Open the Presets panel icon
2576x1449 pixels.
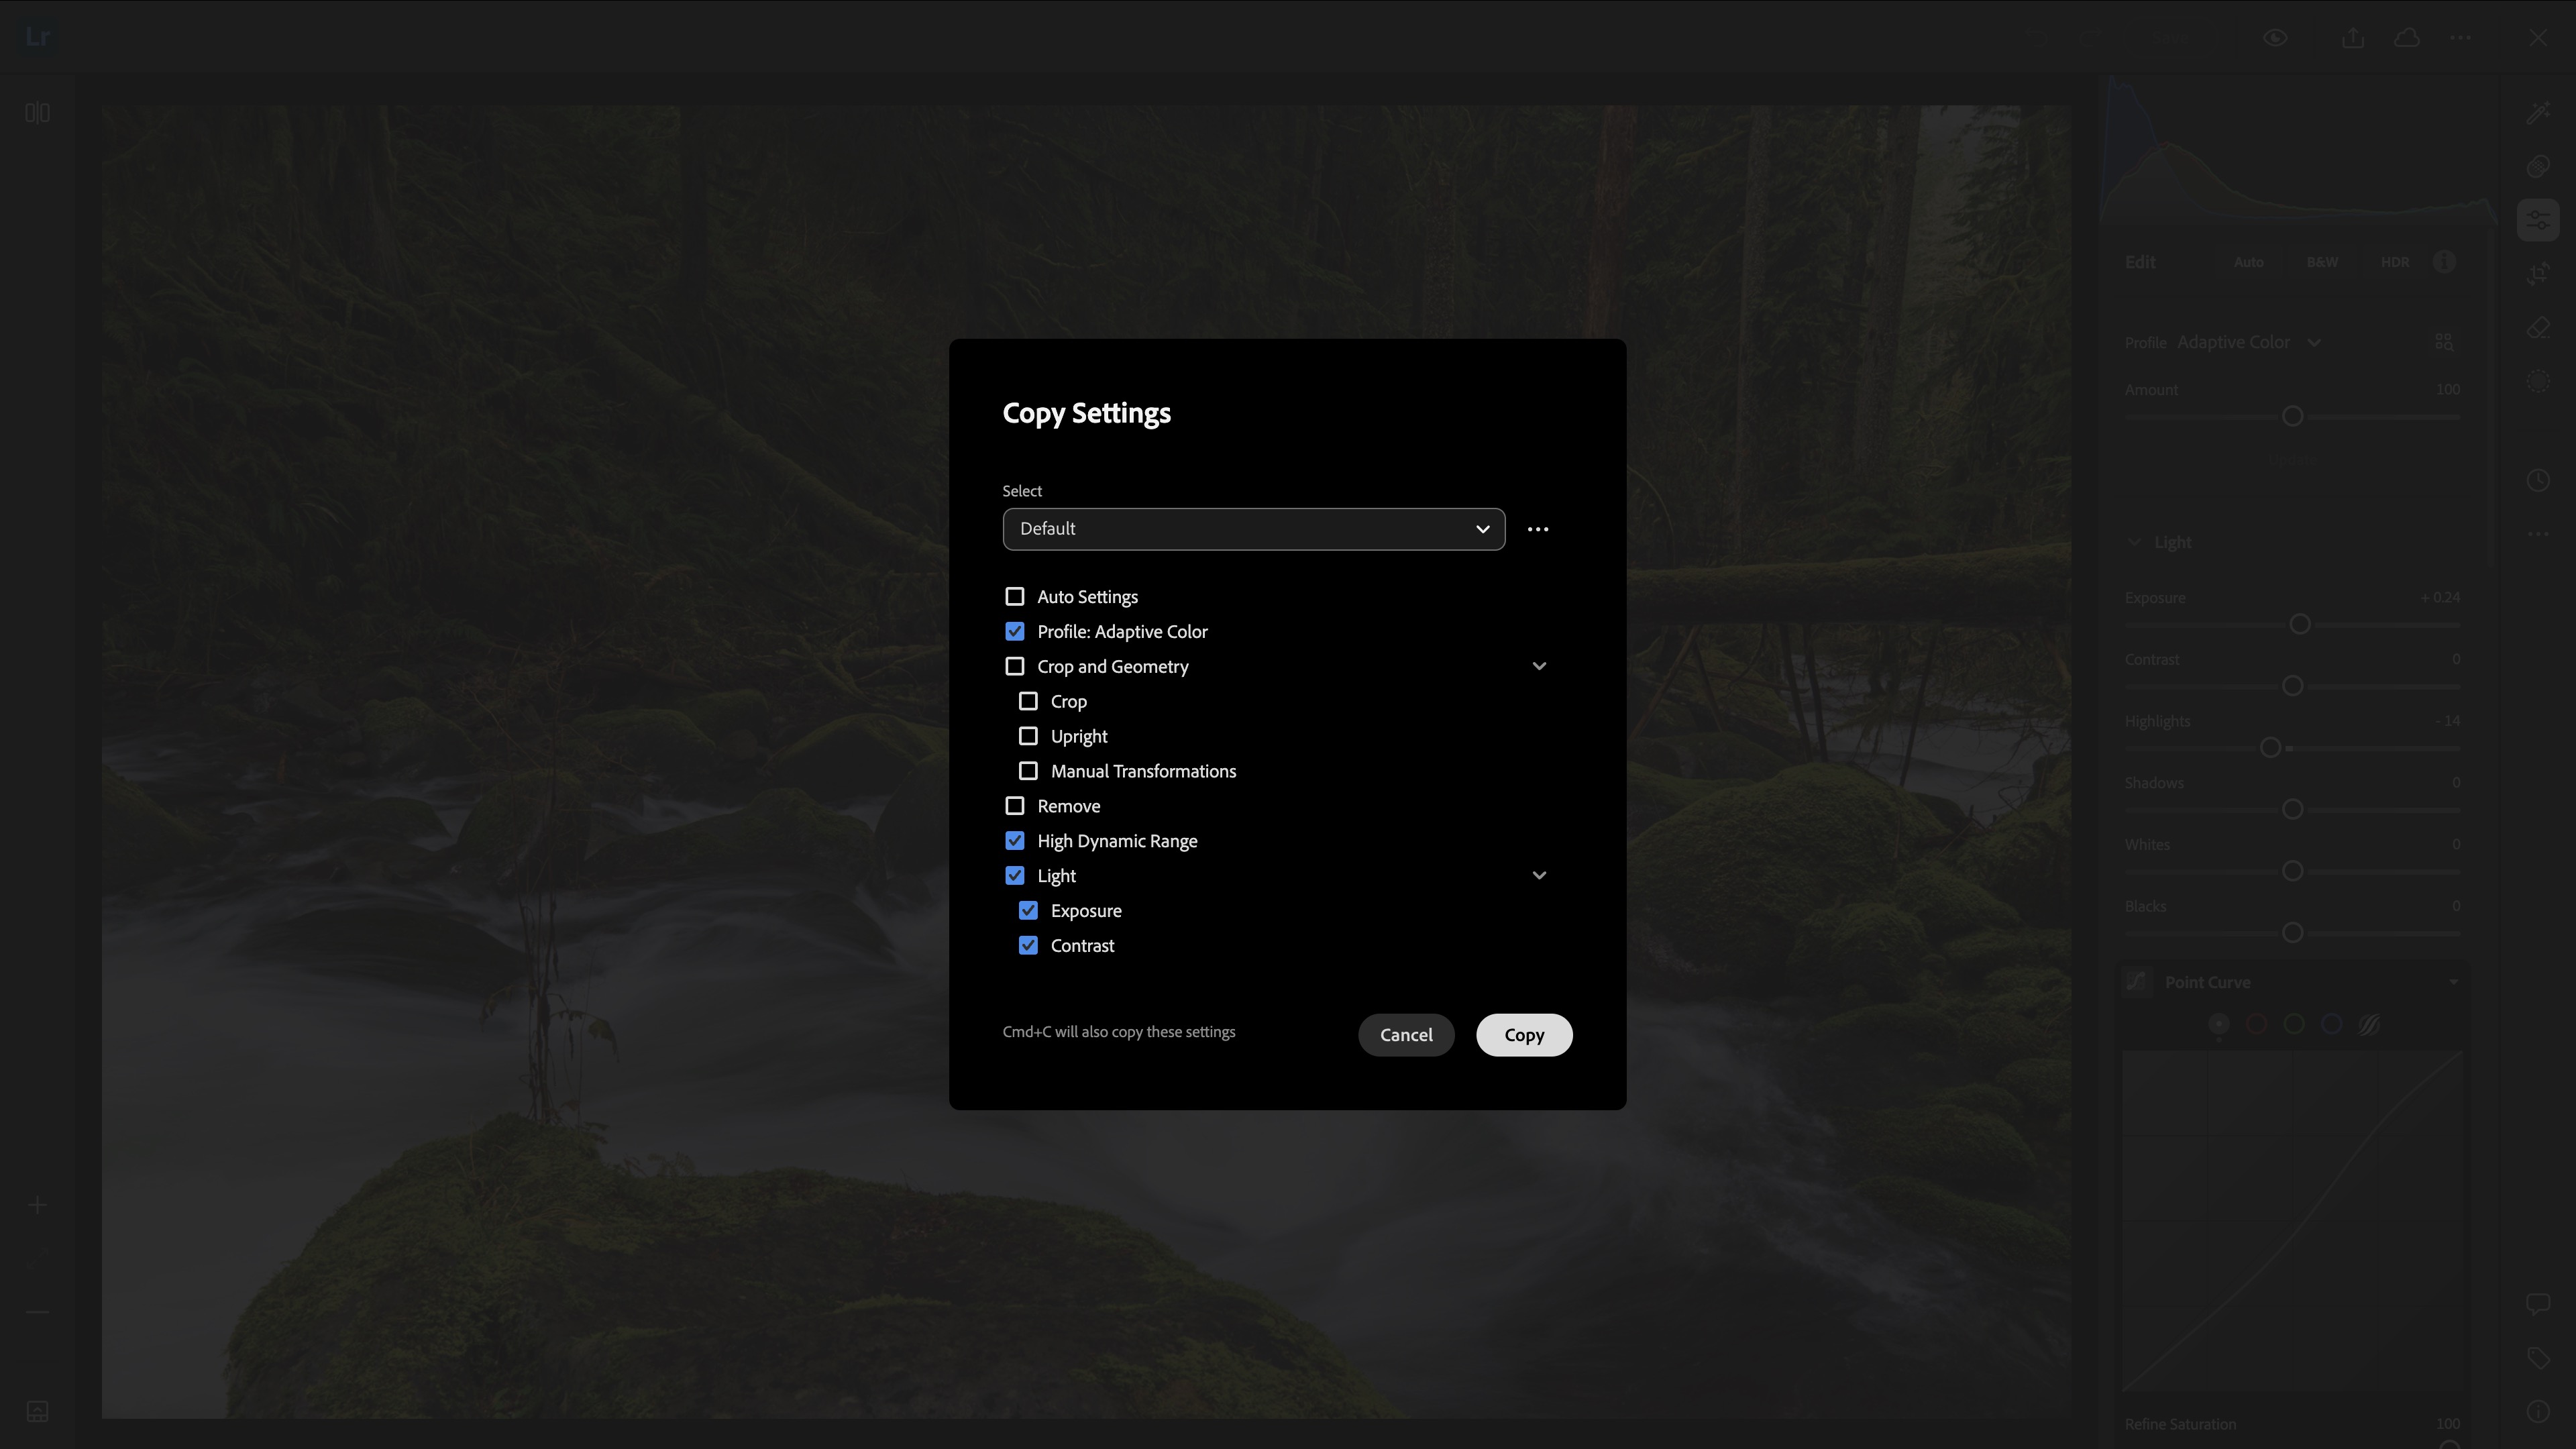click(x=2538, y=166)
